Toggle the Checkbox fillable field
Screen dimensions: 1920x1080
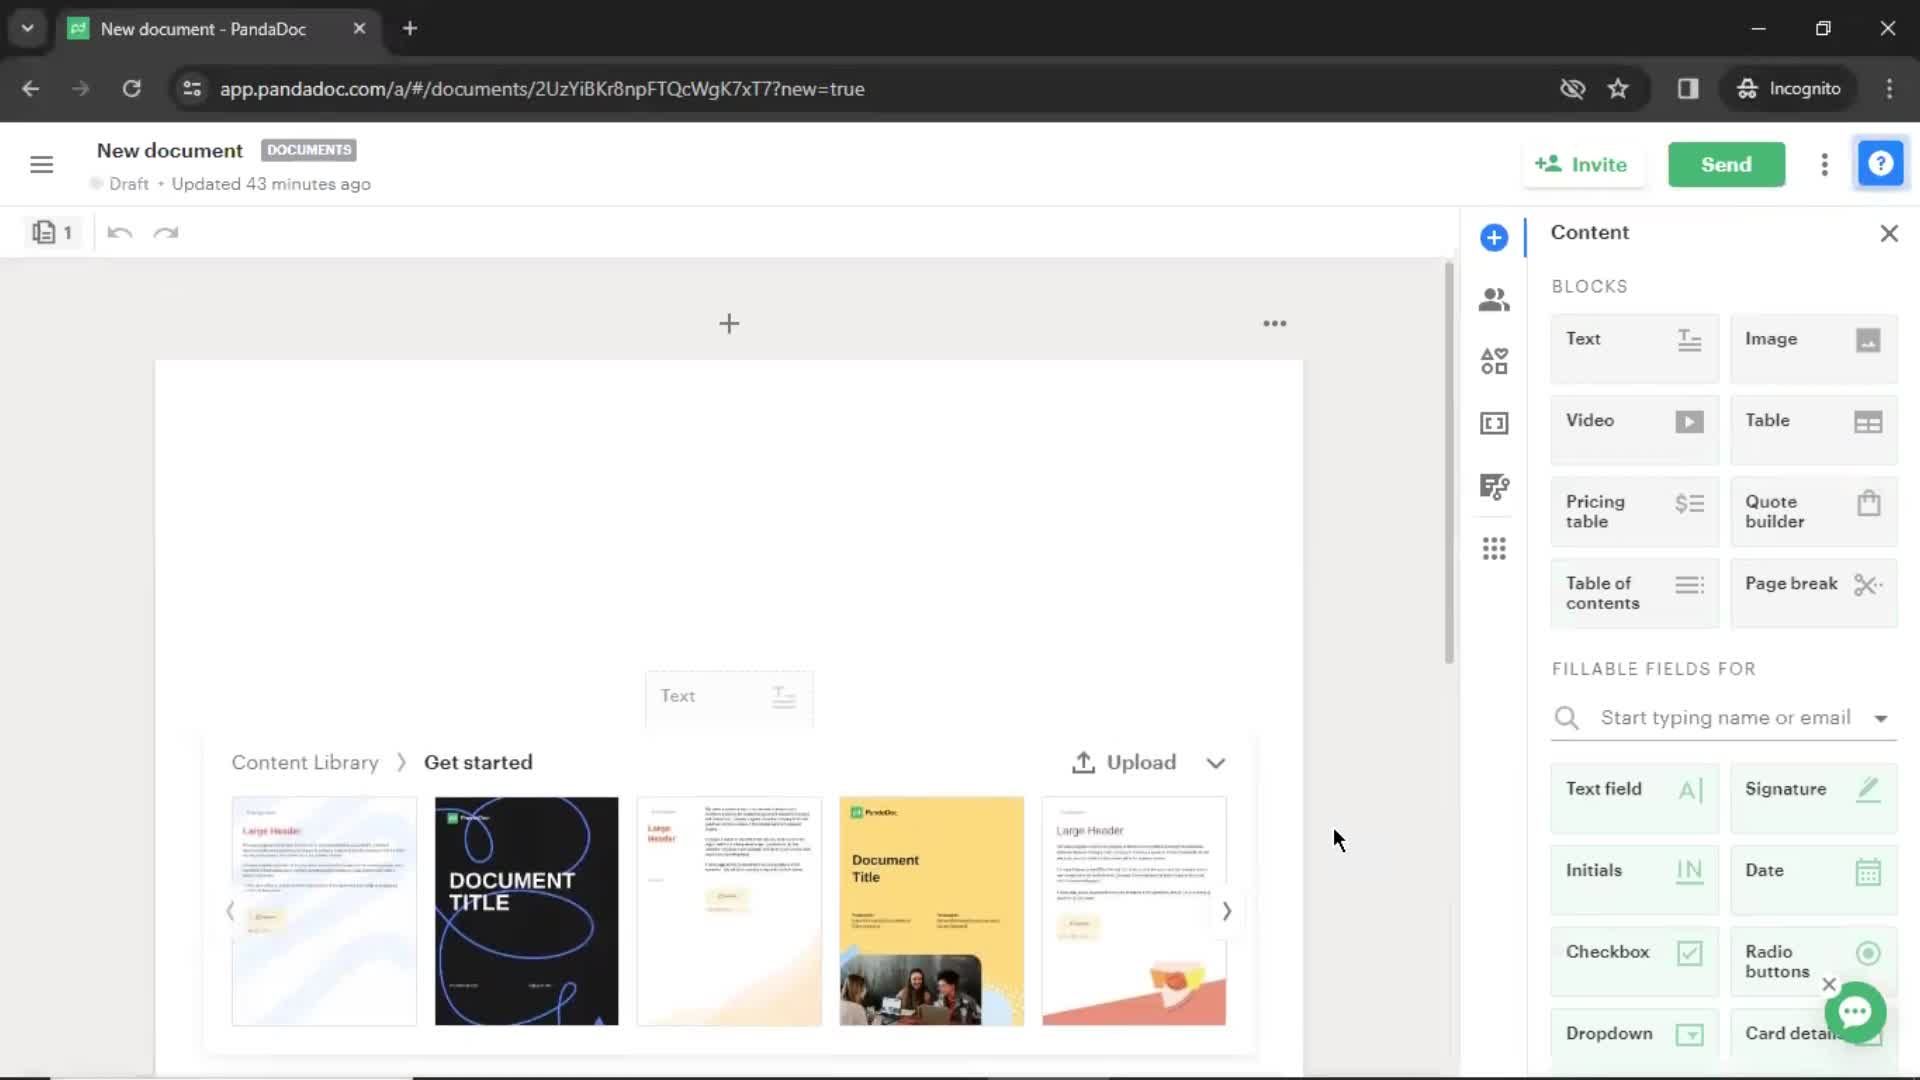tap(1631, 951)
